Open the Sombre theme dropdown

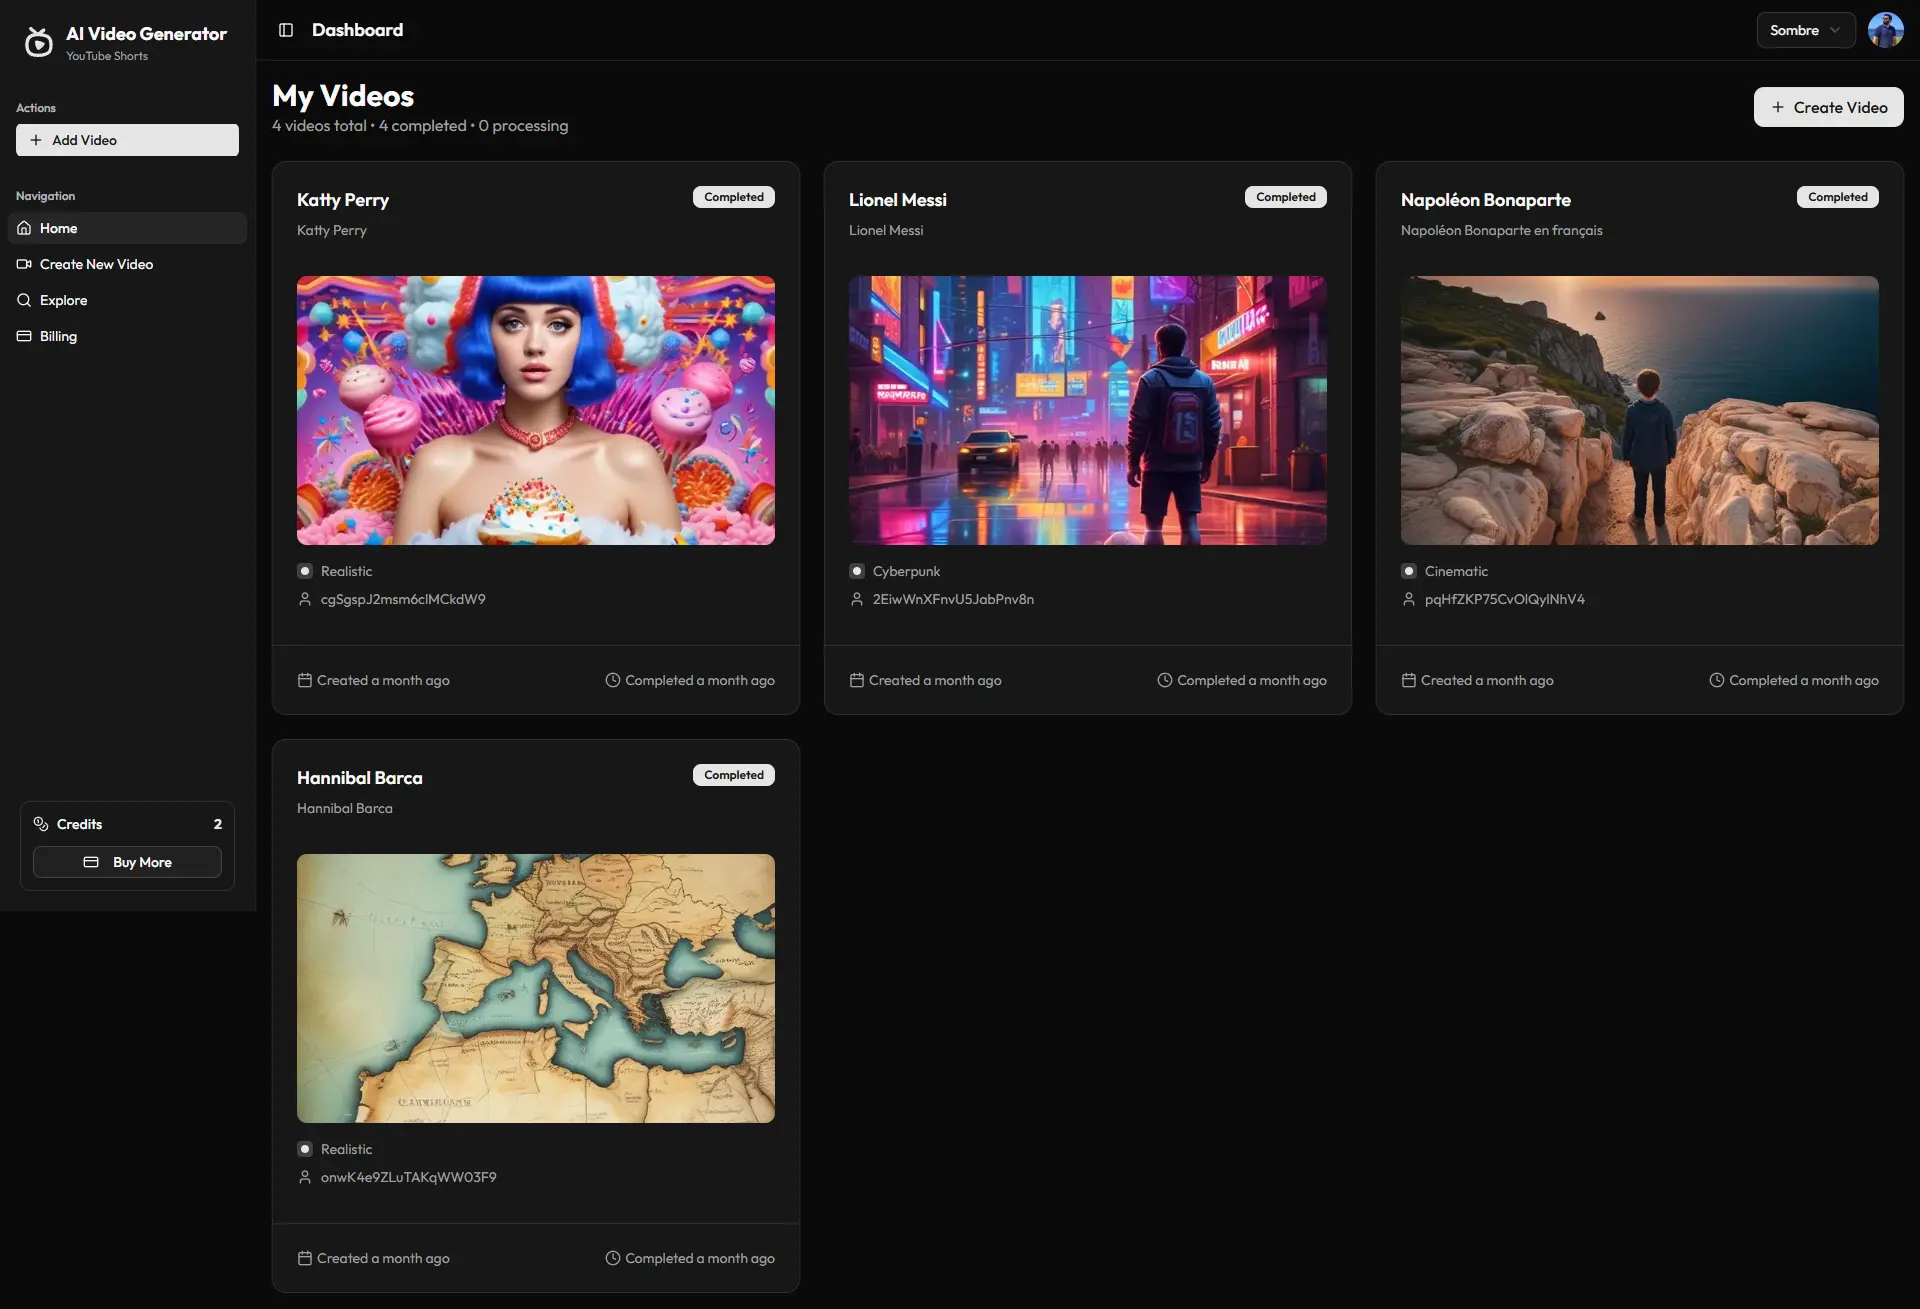(x=1805, y=30)
